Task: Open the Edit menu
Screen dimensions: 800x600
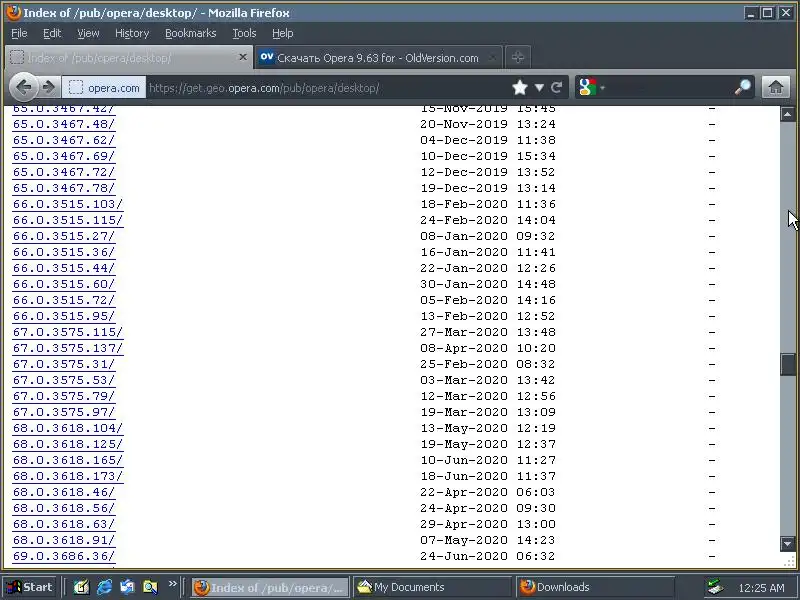Action: (52, 33)
